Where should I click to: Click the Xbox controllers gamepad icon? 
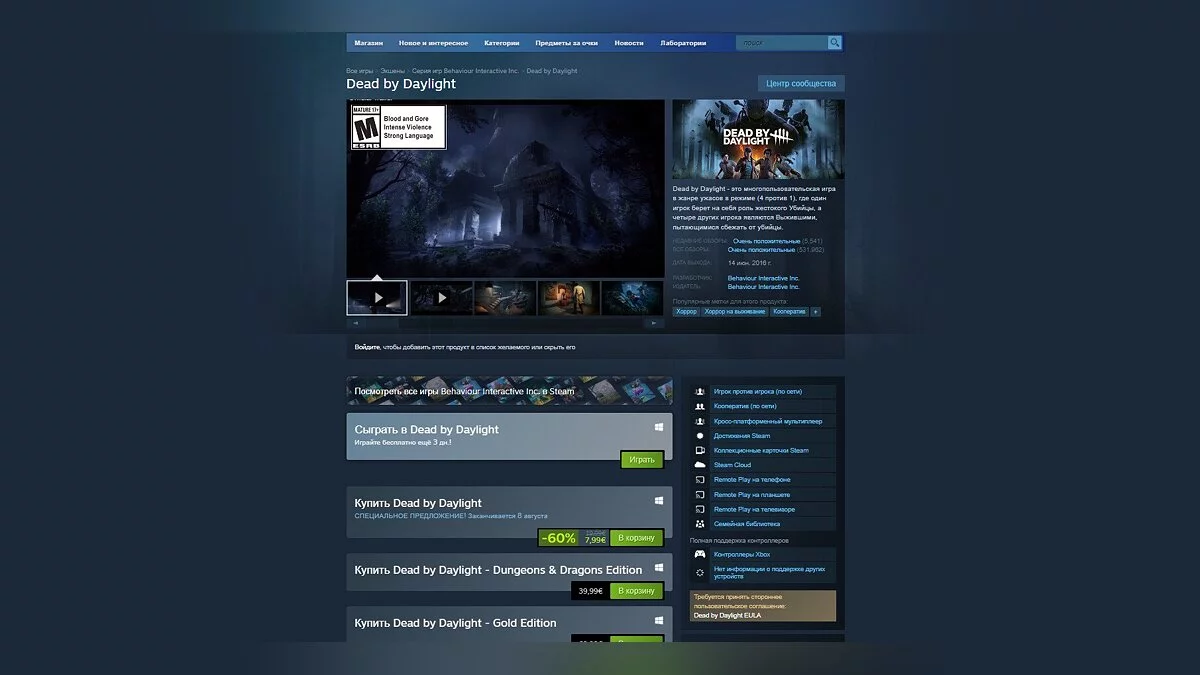click(x=700, y=554)
